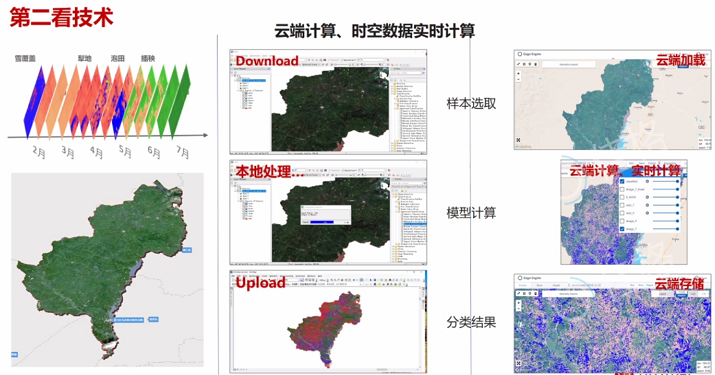Screen dimensions: 715x375
Task: Click the 5月 timeline label
Action: click(x=125, y=152)
